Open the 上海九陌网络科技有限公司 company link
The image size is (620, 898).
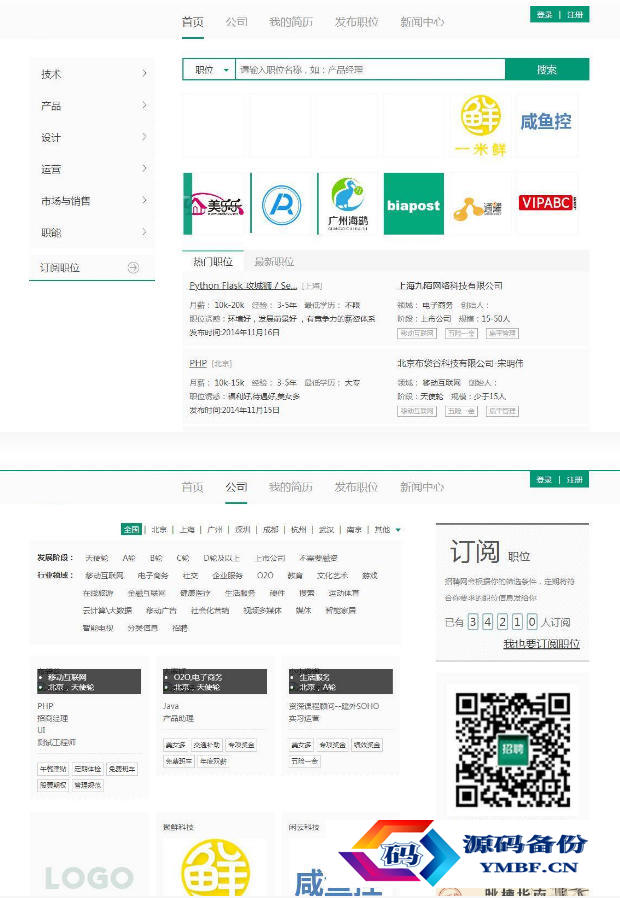[450, 285]
